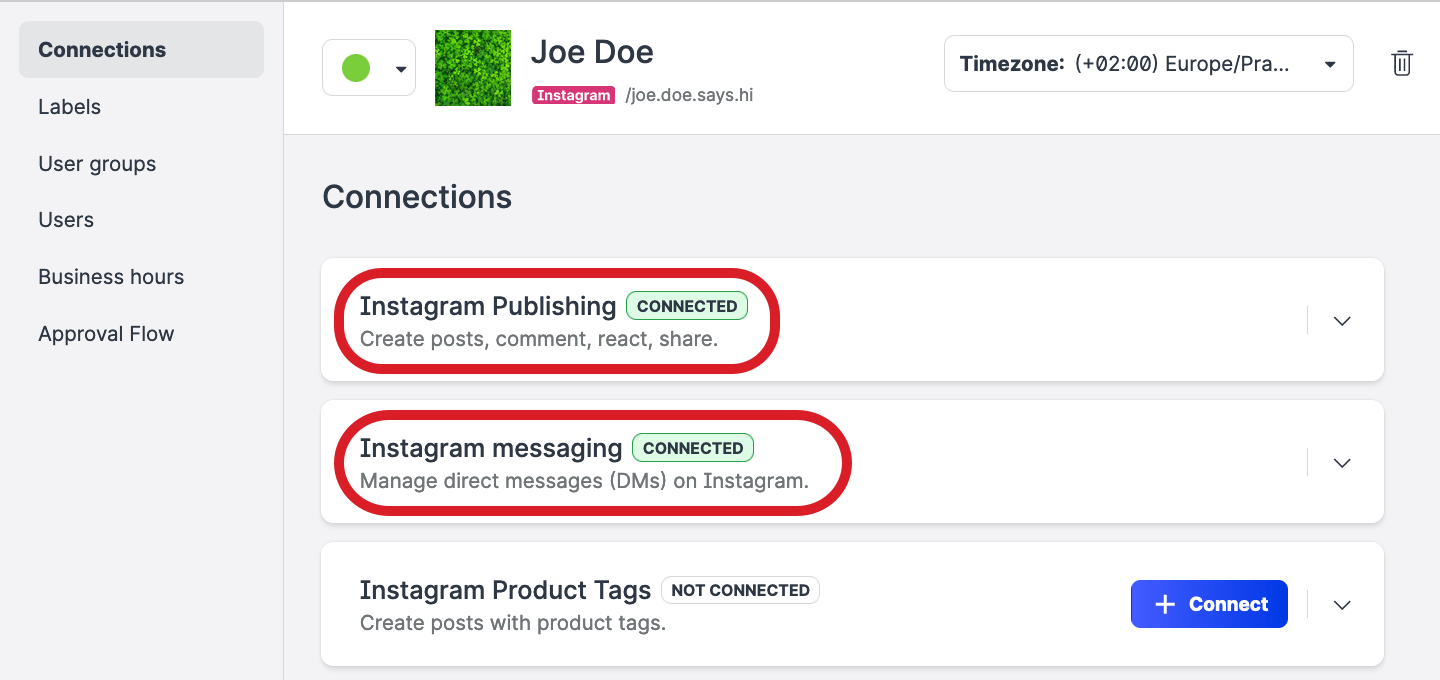Click the Connect button for Product Tags
Screen dimensions: 1440x680
click(1209, 604)
